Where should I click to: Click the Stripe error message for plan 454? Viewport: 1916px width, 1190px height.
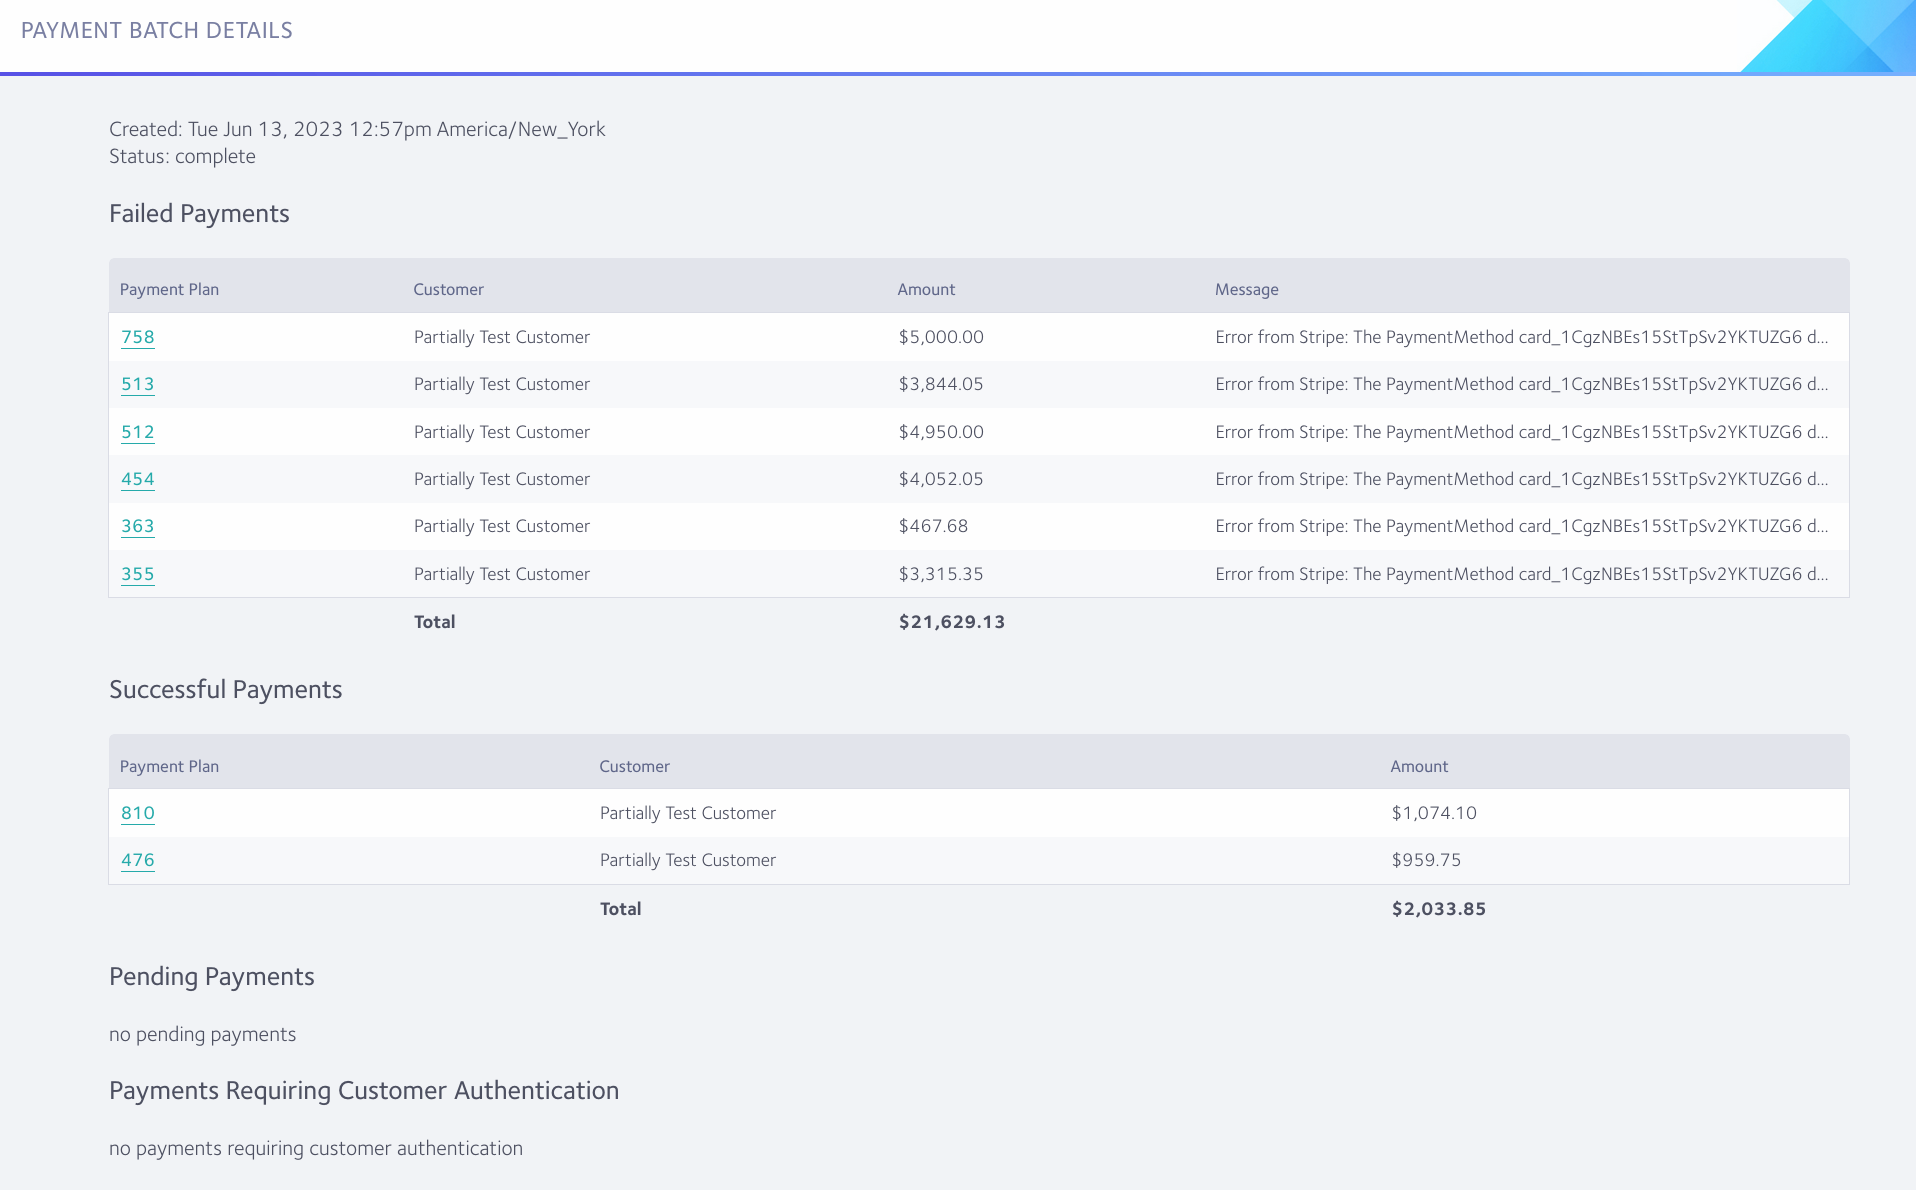[1521, 479]
